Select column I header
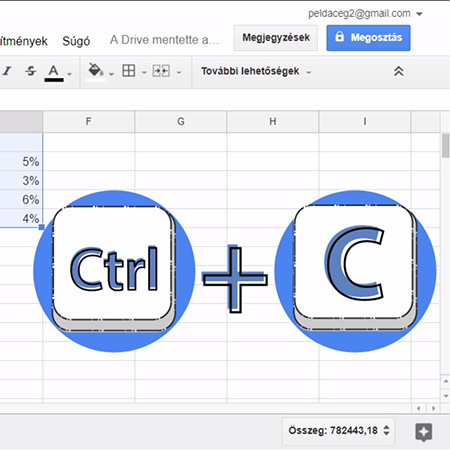Viewport: 450px width, 450px height. 365,121
